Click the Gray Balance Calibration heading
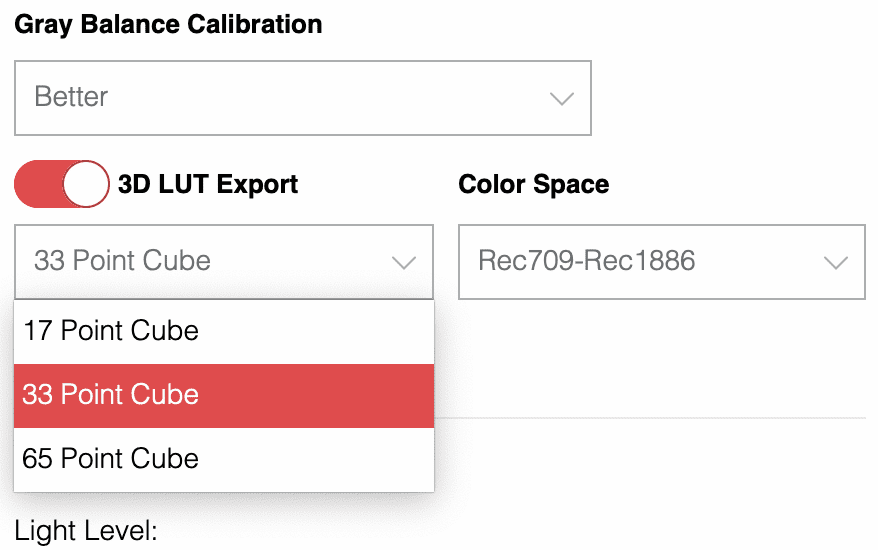878x550 pixels. (x=168, y=24)
